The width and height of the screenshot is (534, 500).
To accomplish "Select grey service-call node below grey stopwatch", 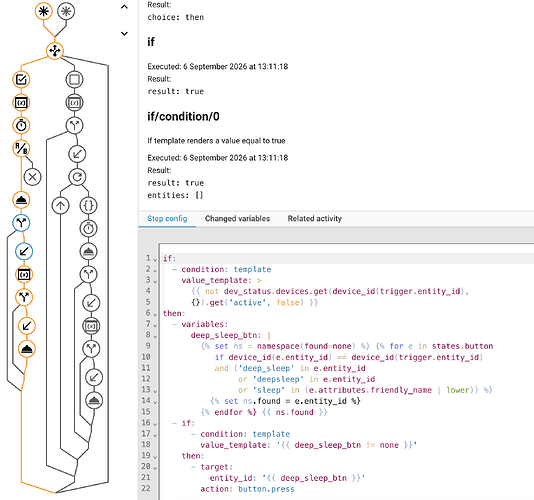I will click(89, 251).
